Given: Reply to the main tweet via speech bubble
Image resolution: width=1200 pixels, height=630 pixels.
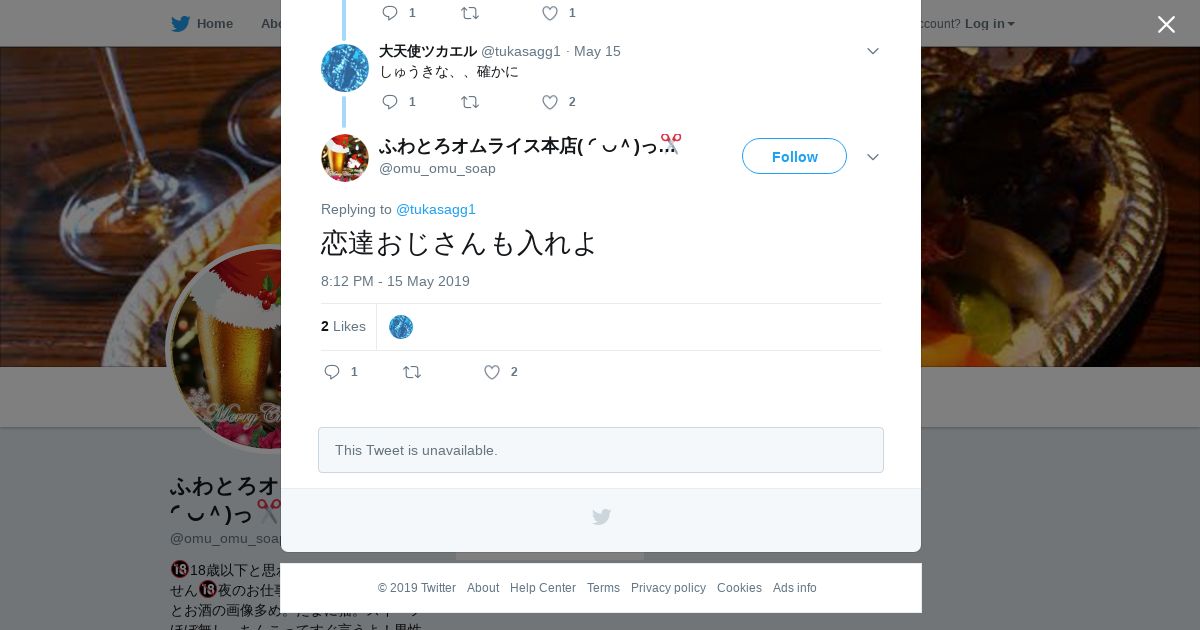Looking at the screenshot, I should click(332, 372).
